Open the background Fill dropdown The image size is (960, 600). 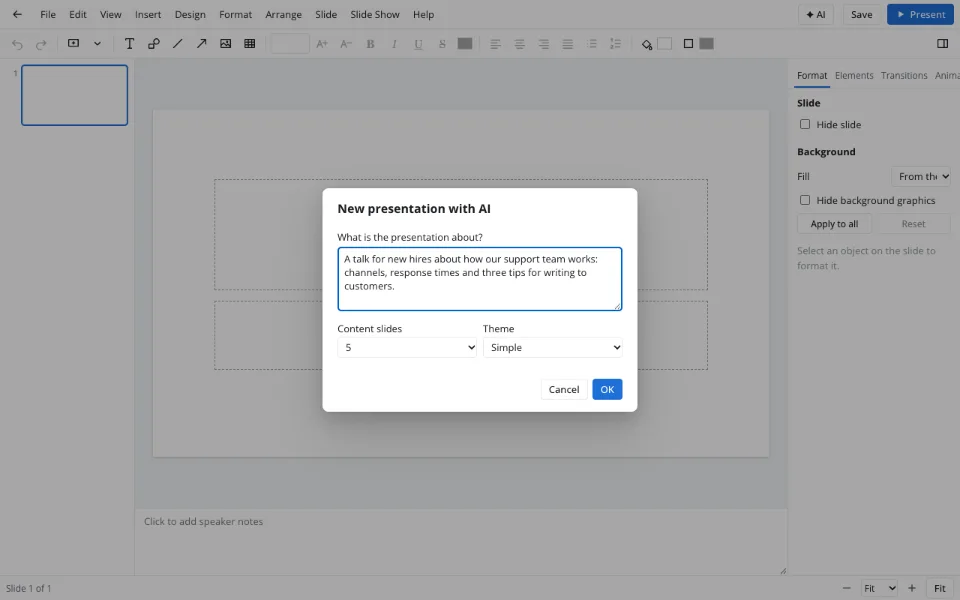coord(920,176)
